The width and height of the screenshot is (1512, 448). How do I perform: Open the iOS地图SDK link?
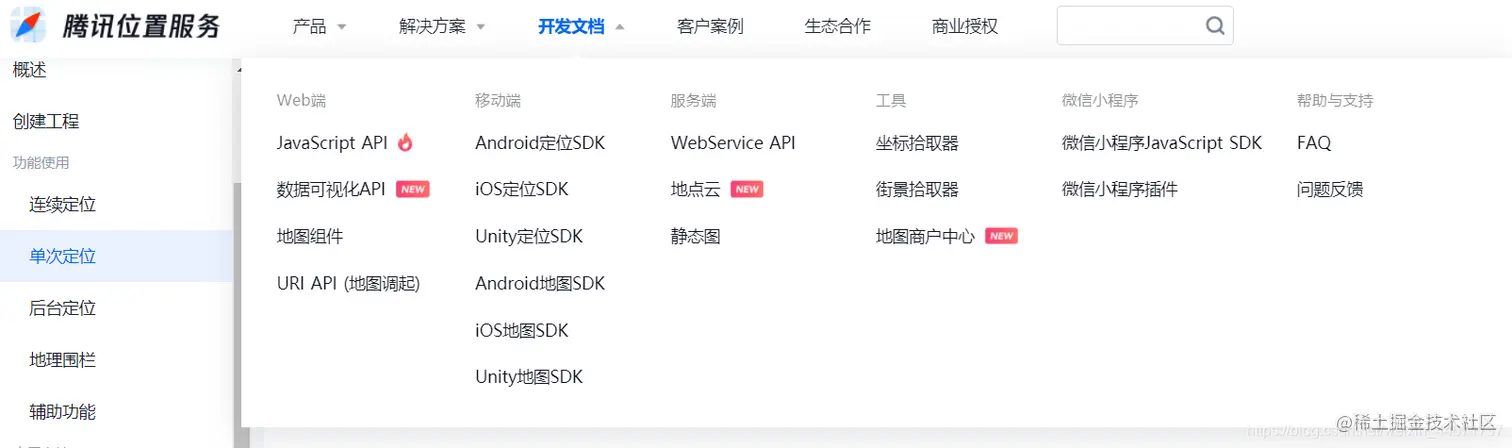[x=522, y=330]
